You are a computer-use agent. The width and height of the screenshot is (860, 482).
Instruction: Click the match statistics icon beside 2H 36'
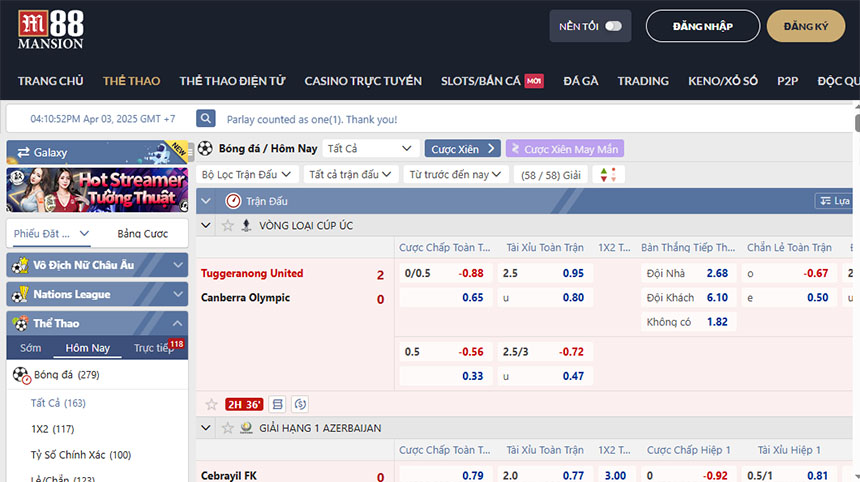point(278,404)
